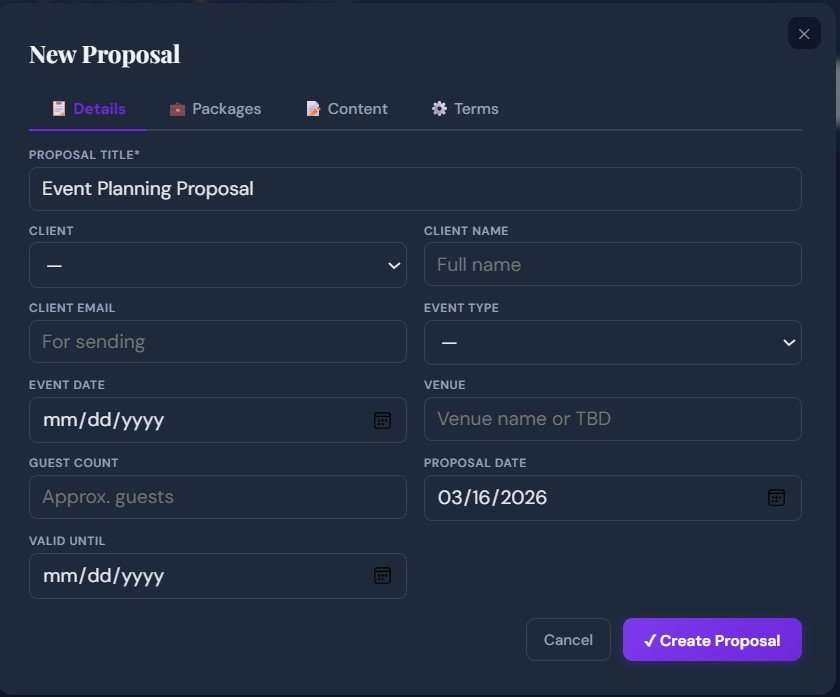Screen dimensions: 840x697
Task: Click the briefcase icon beside Packages
Action: click(x=176, y=109)
